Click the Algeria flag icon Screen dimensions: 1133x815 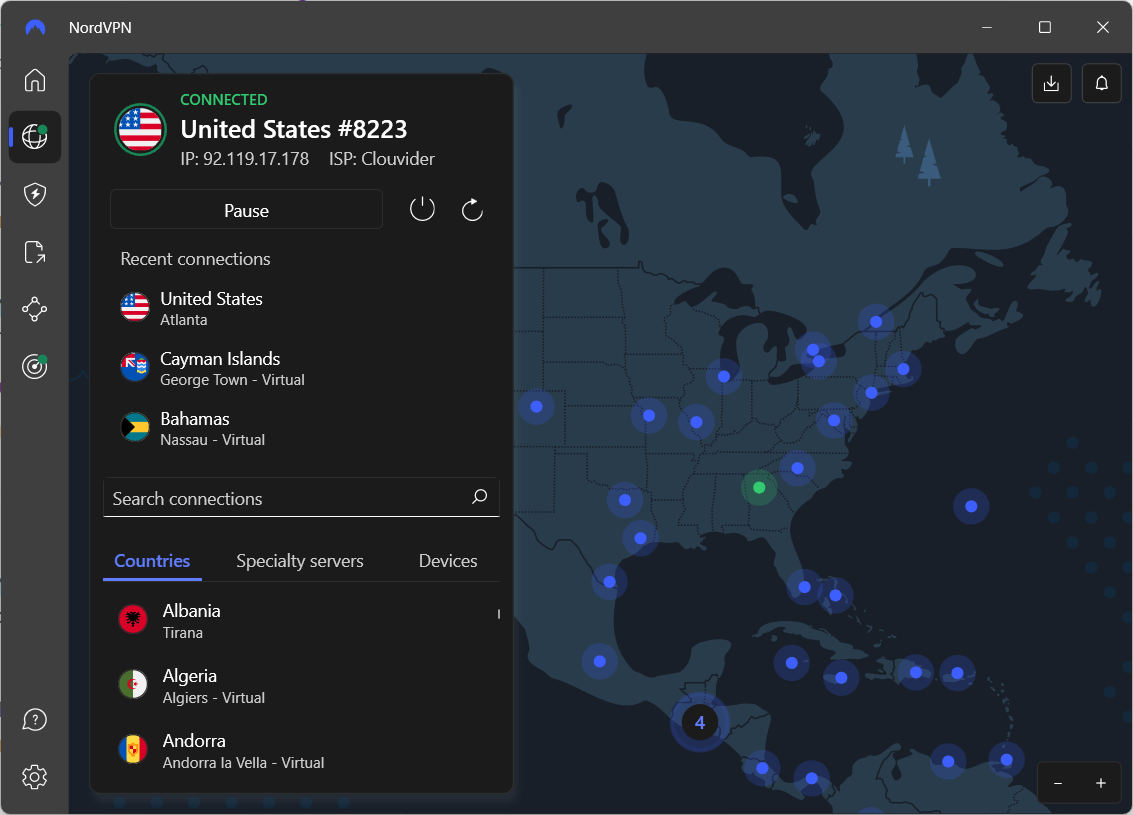click(x=133, y=684)
